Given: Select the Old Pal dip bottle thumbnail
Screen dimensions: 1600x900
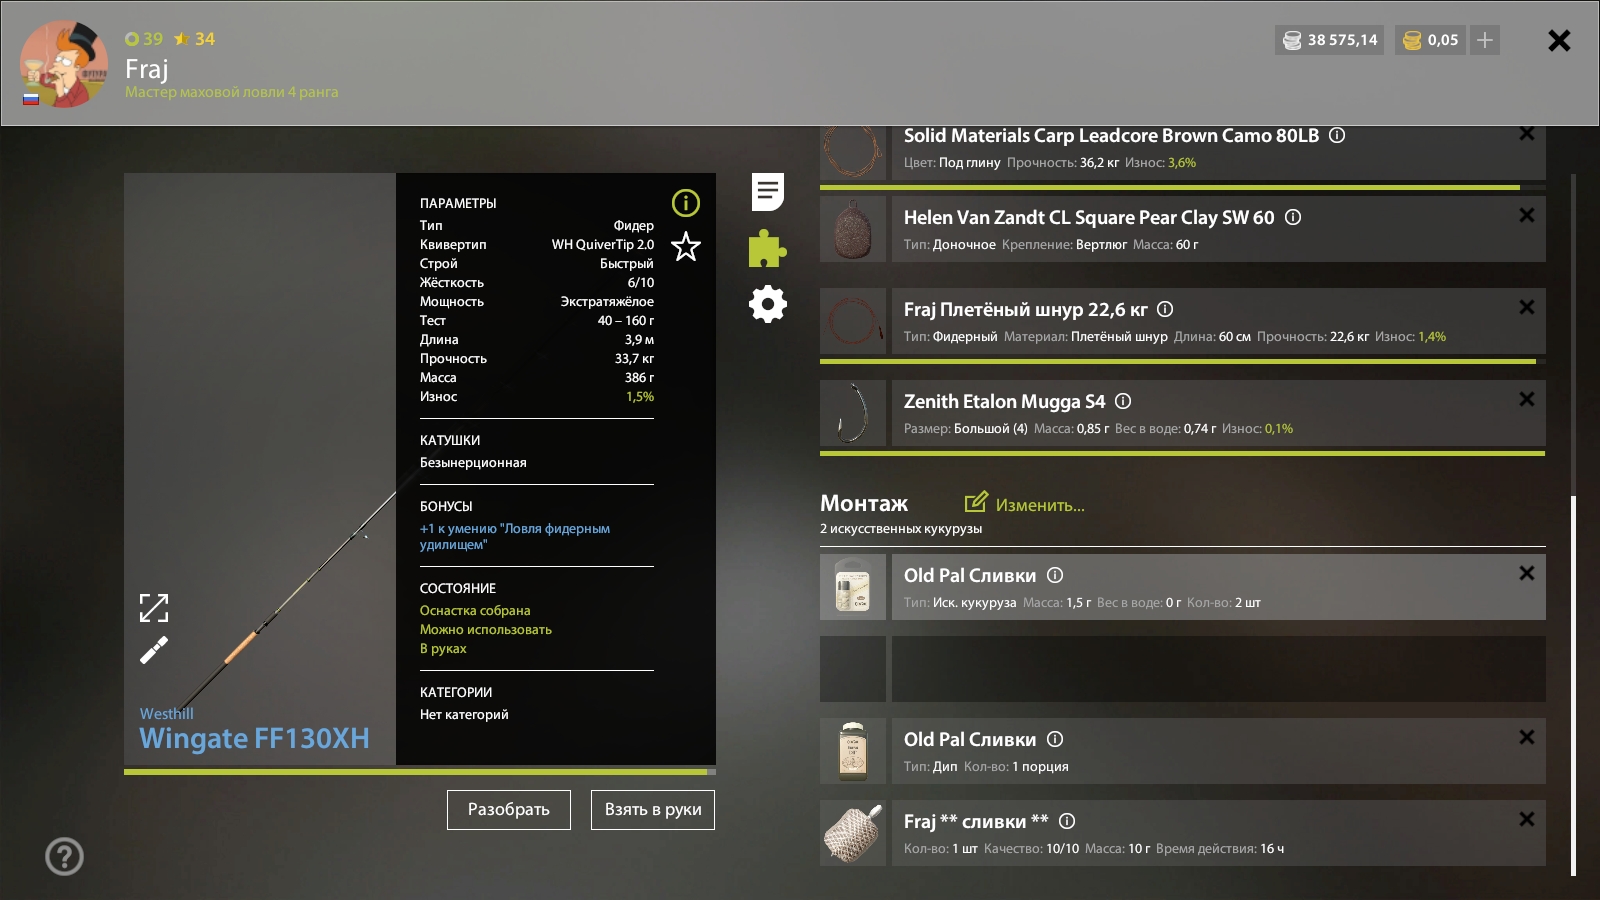Looking at the screenshot, I should (853, 751).
